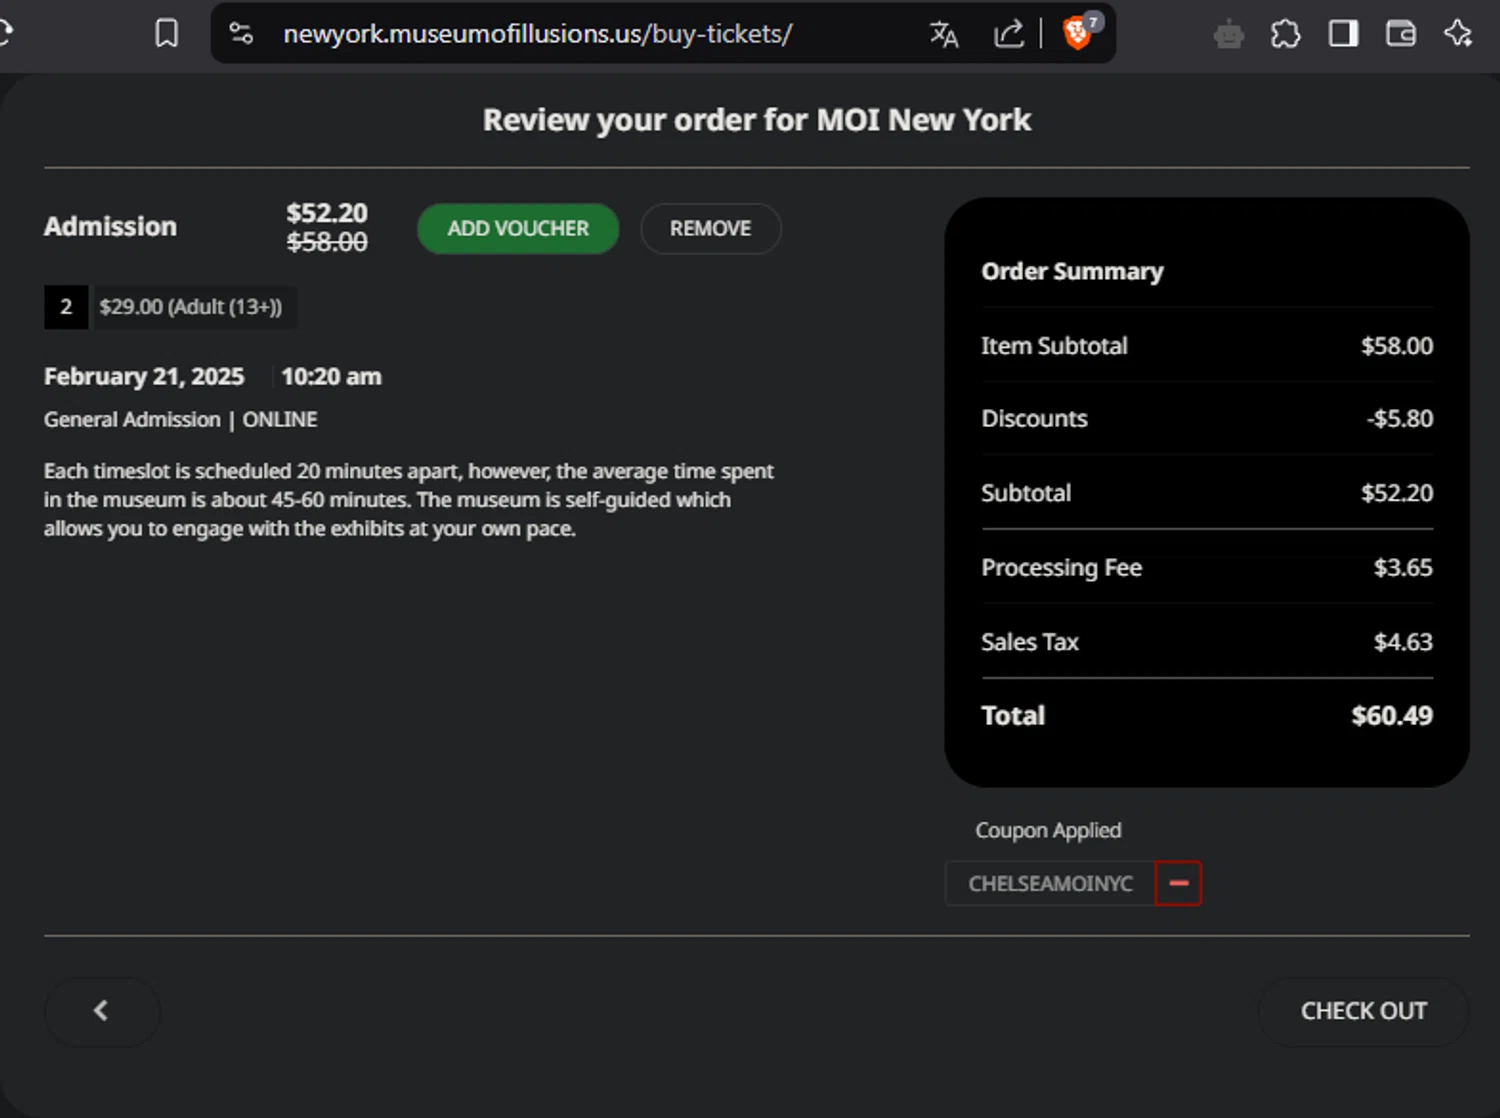Image resolution: width=1500 pixels, height=1118 pixels.
Task: Click the translate page icon
Action: pos(944,34)
